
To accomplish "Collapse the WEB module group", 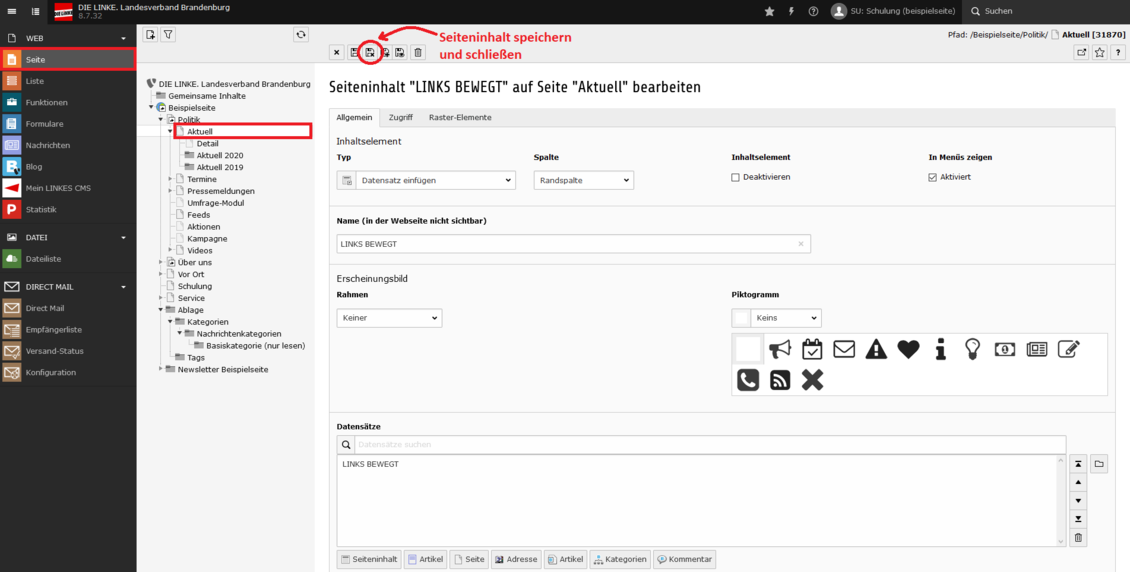I will 123,38.
